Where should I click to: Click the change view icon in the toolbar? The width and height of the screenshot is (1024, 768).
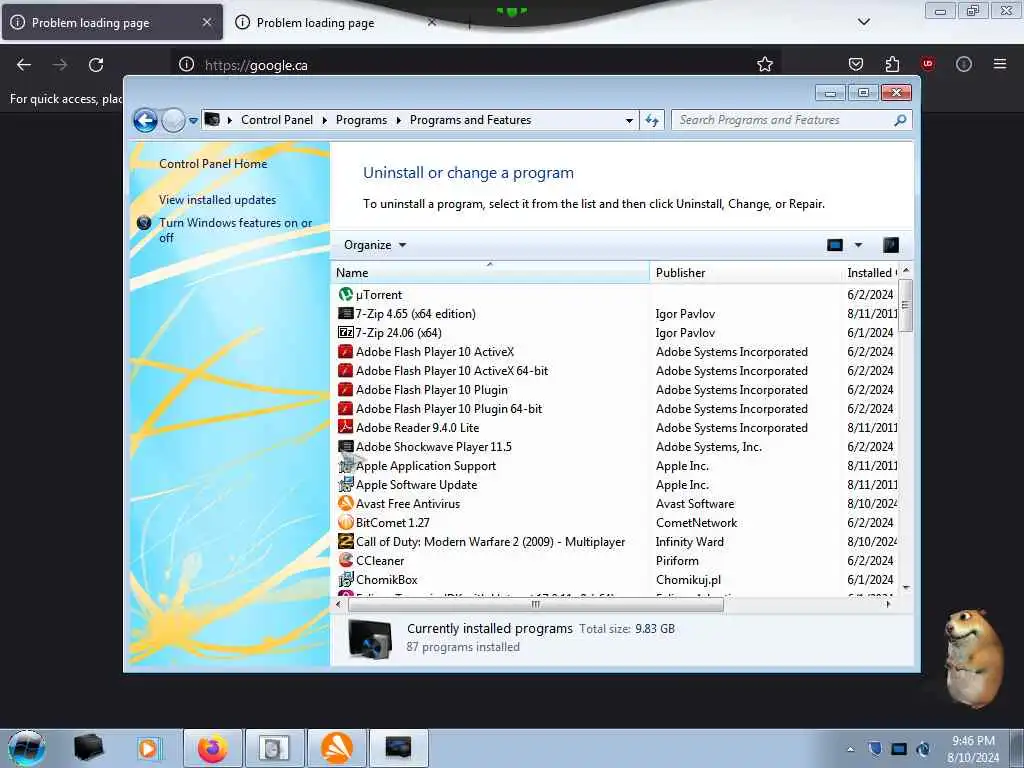point(835,245)
